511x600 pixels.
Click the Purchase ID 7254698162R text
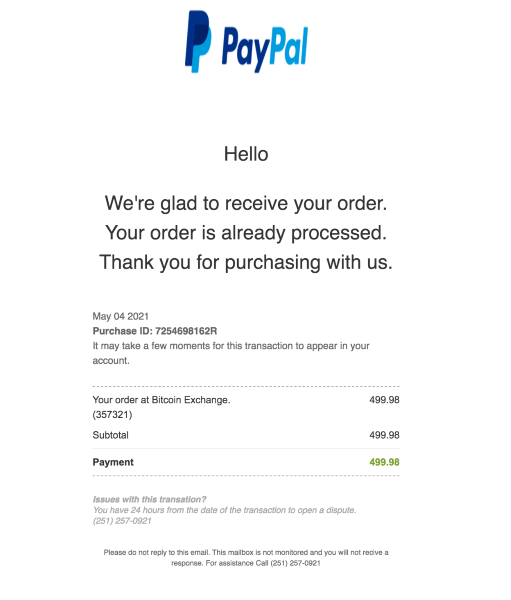(155, 331)
